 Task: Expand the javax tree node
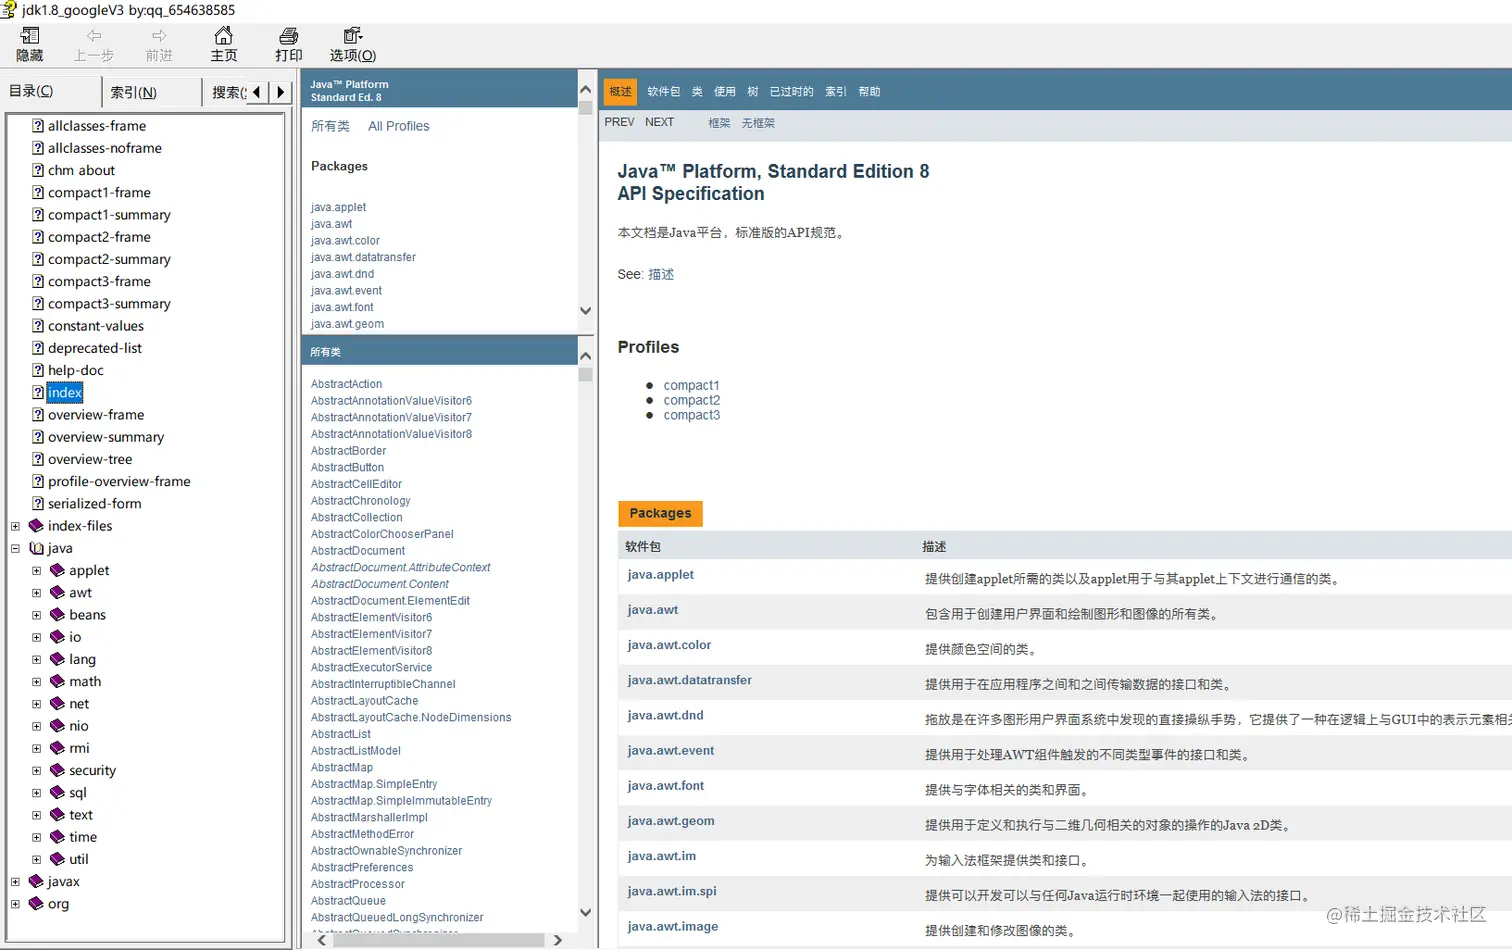15,881
